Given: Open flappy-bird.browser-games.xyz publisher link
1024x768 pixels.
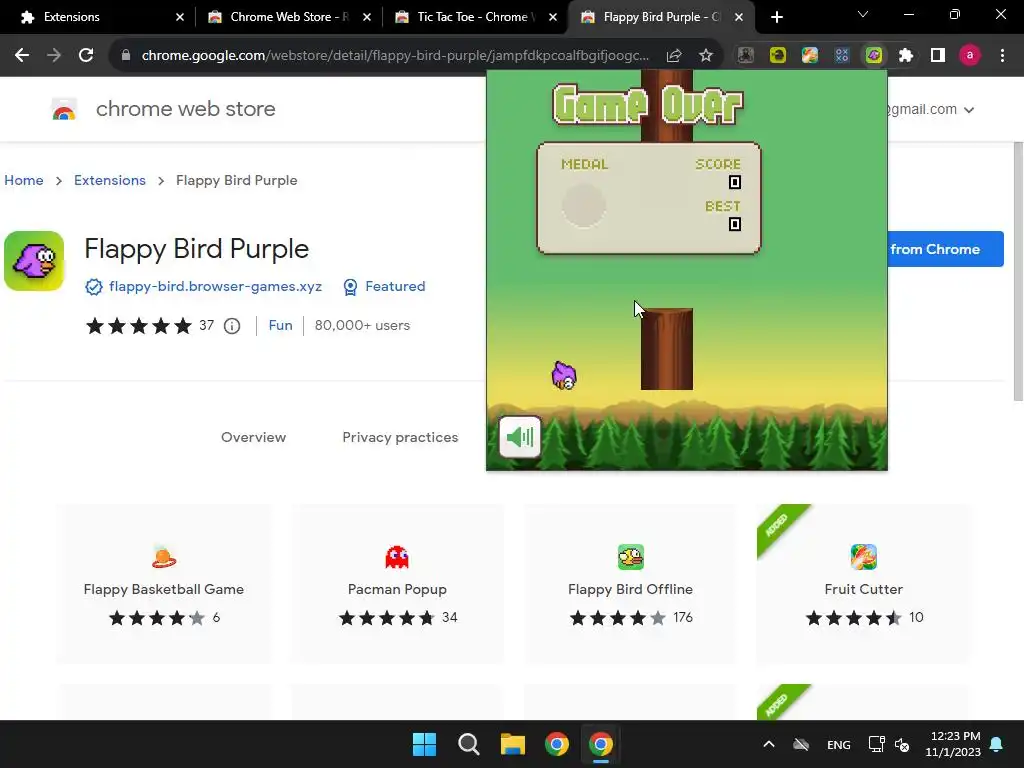Looking at the screenshot, I should tap(216, 287).
